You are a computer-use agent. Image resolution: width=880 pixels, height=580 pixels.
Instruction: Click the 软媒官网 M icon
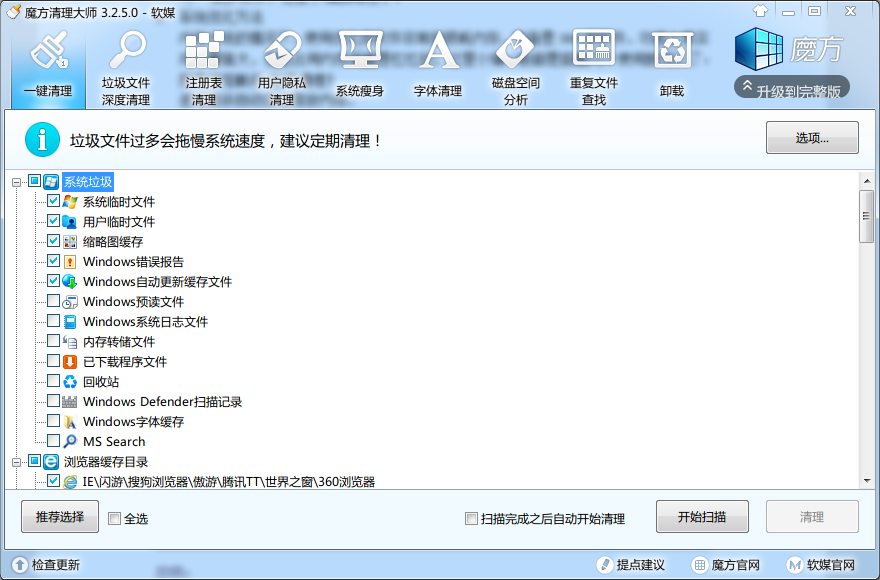794,565
